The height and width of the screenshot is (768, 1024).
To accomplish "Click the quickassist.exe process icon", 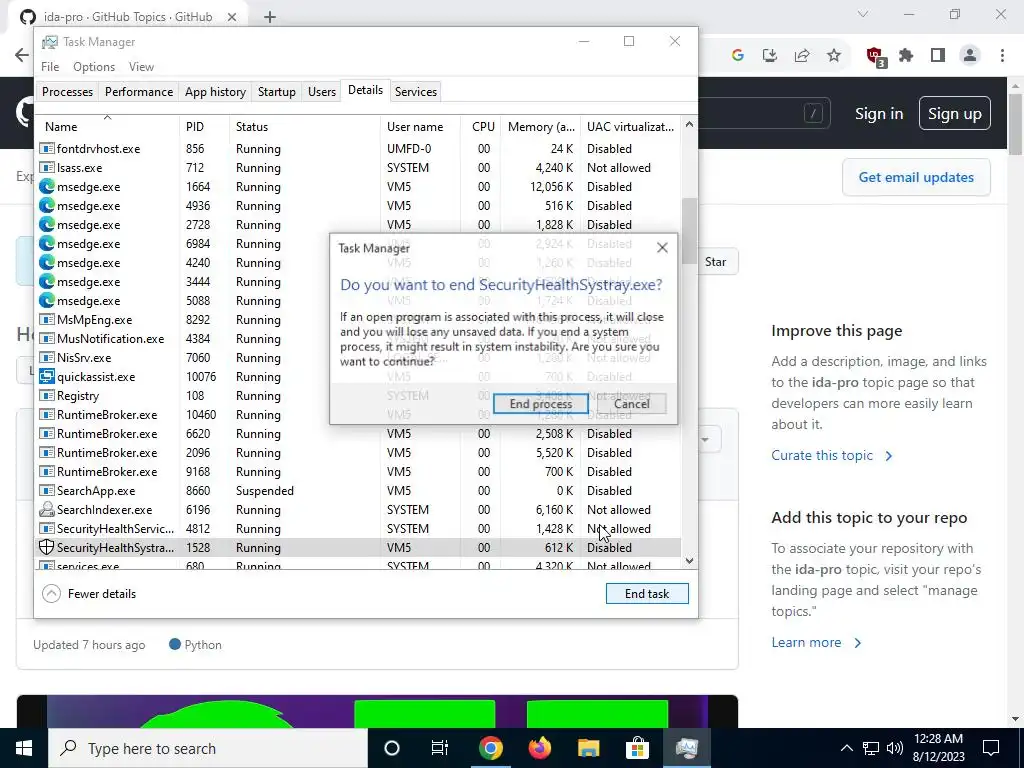I will [x=46, y=377].
